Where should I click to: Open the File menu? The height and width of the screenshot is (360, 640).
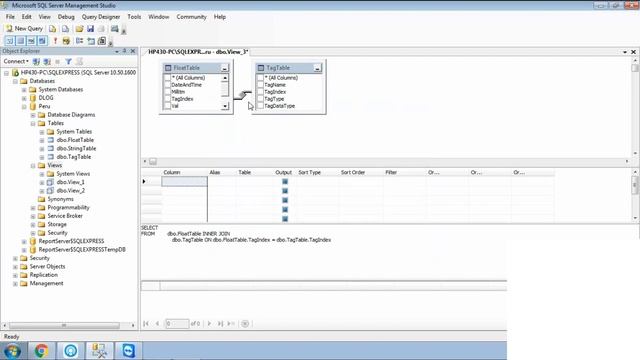coord(10,17)
